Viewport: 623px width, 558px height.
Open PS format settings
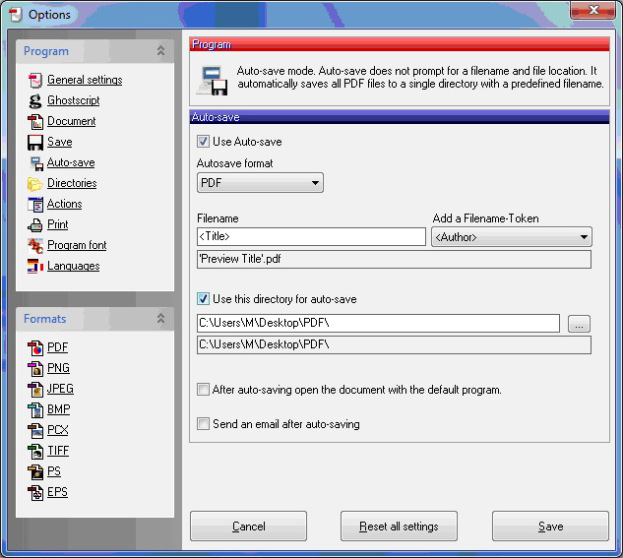coord(54,471)
